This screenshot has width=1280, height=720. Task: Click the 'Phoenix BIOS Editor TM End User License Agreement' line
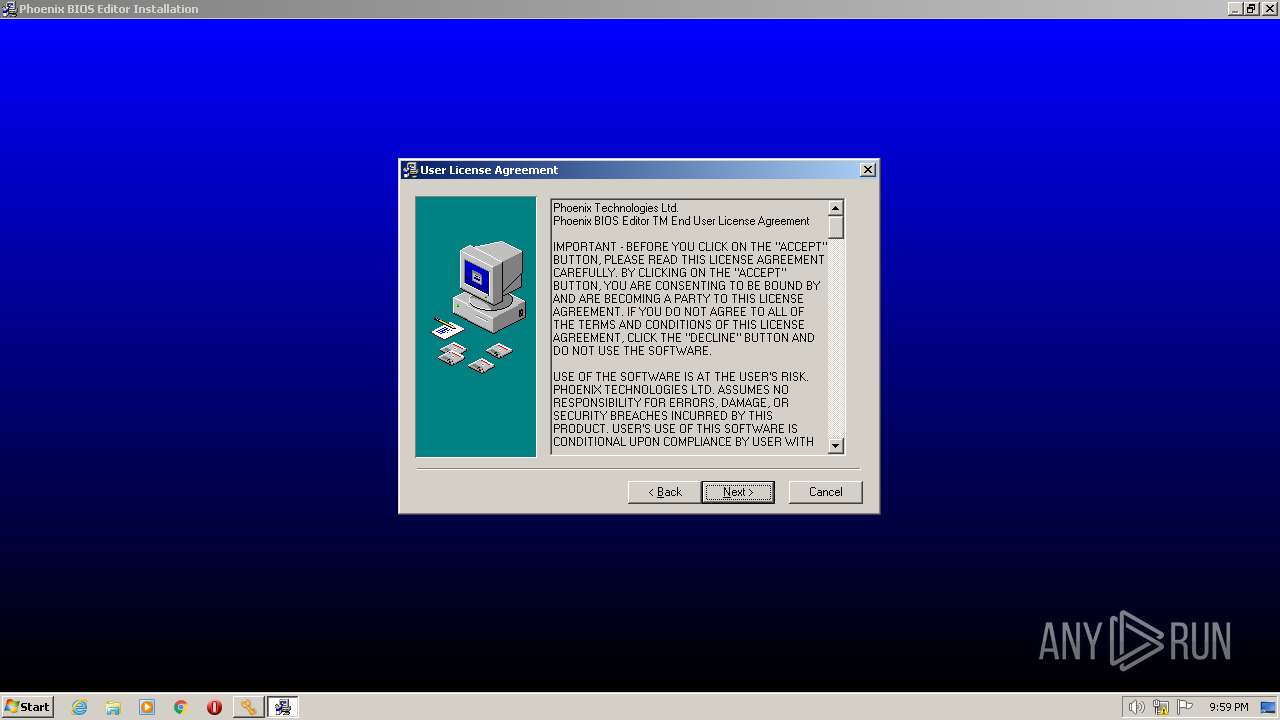tap(681, 221)
